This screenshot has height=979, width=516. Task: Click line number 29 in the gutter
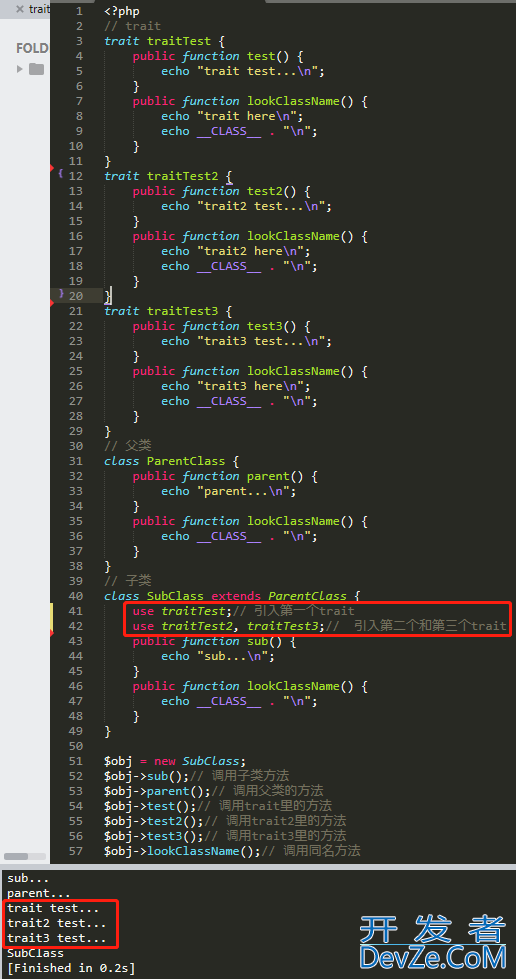76,431
